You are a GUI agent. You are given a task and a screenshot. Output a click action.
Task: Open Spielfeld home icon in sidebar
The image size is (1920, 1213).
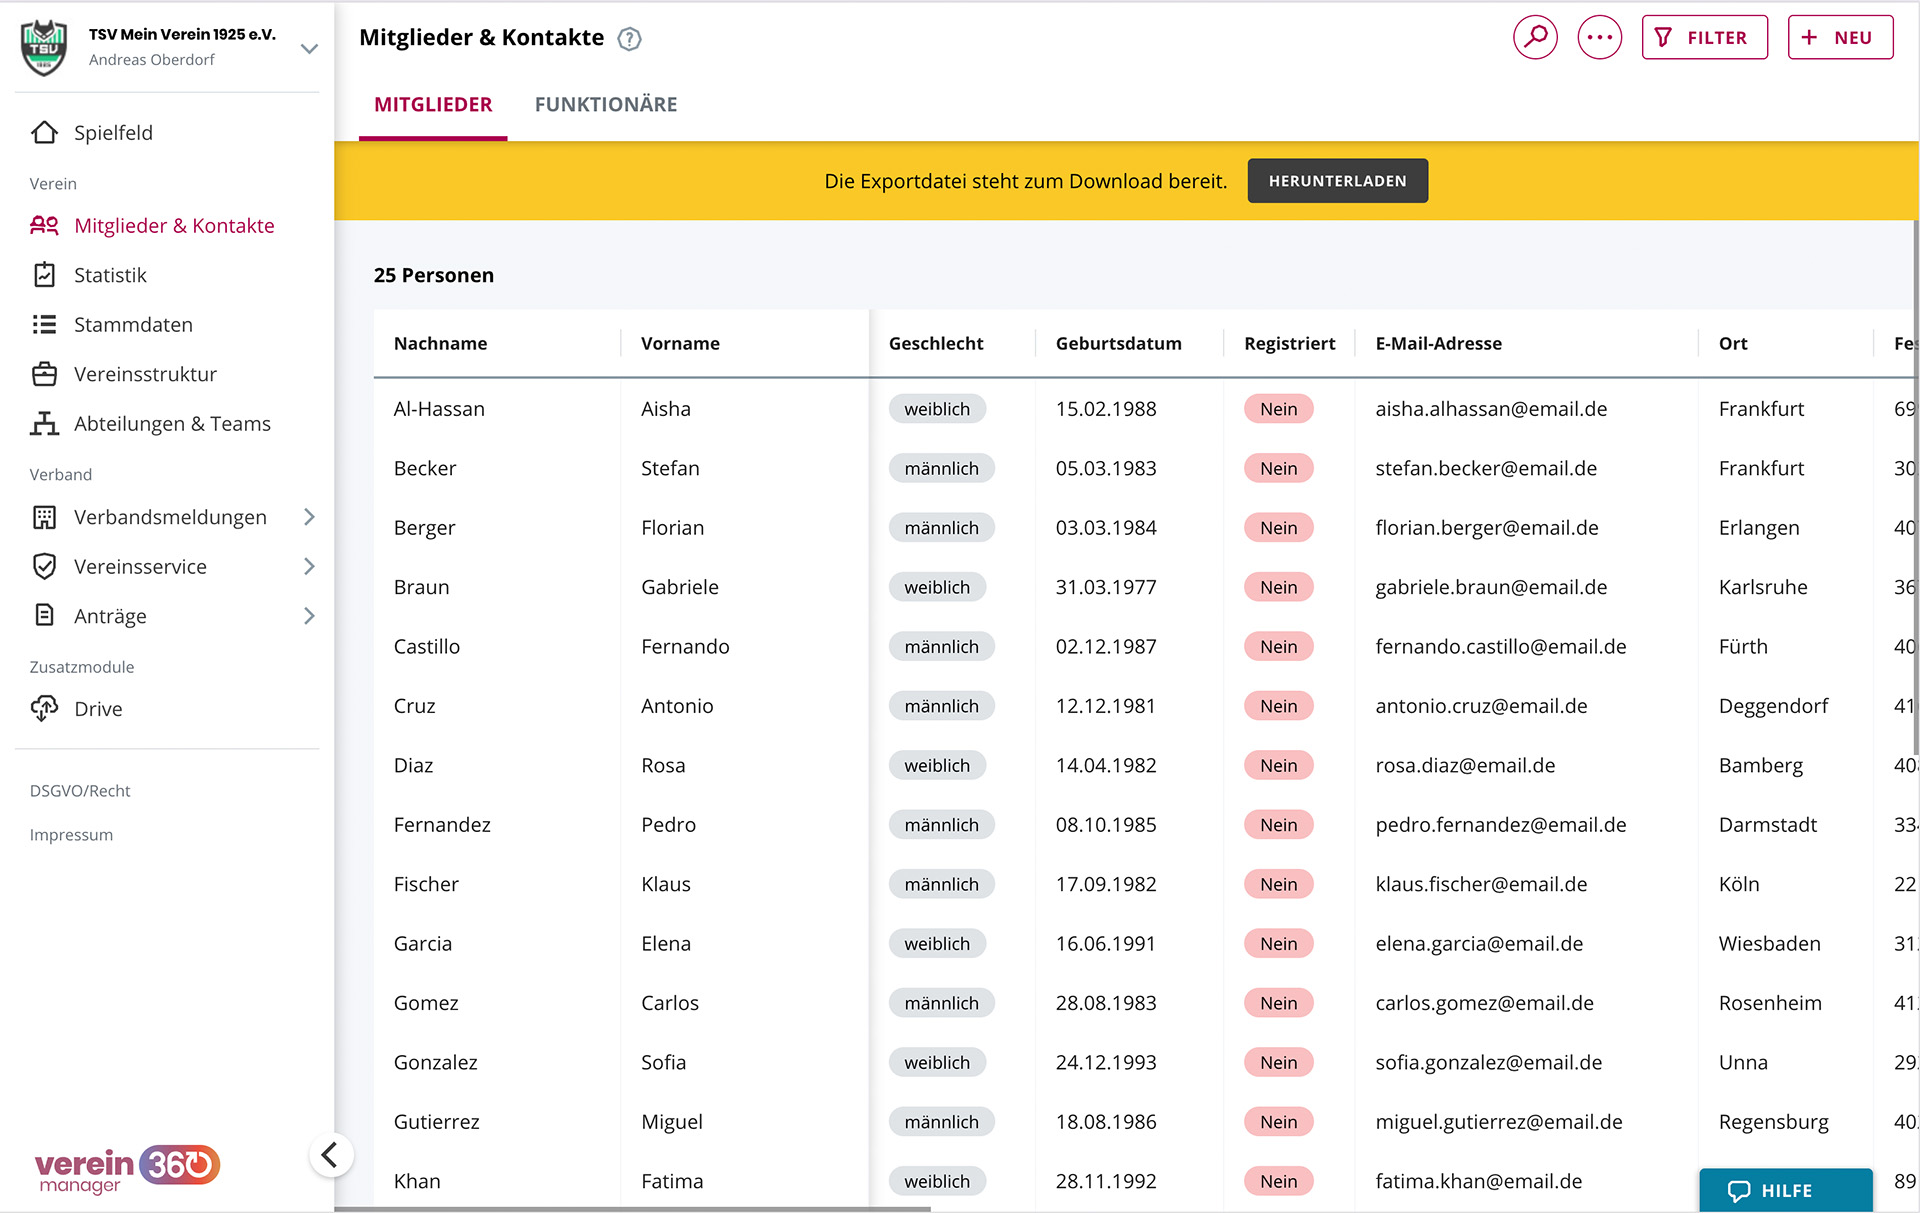pyautogui.click(x=45, y=133)
